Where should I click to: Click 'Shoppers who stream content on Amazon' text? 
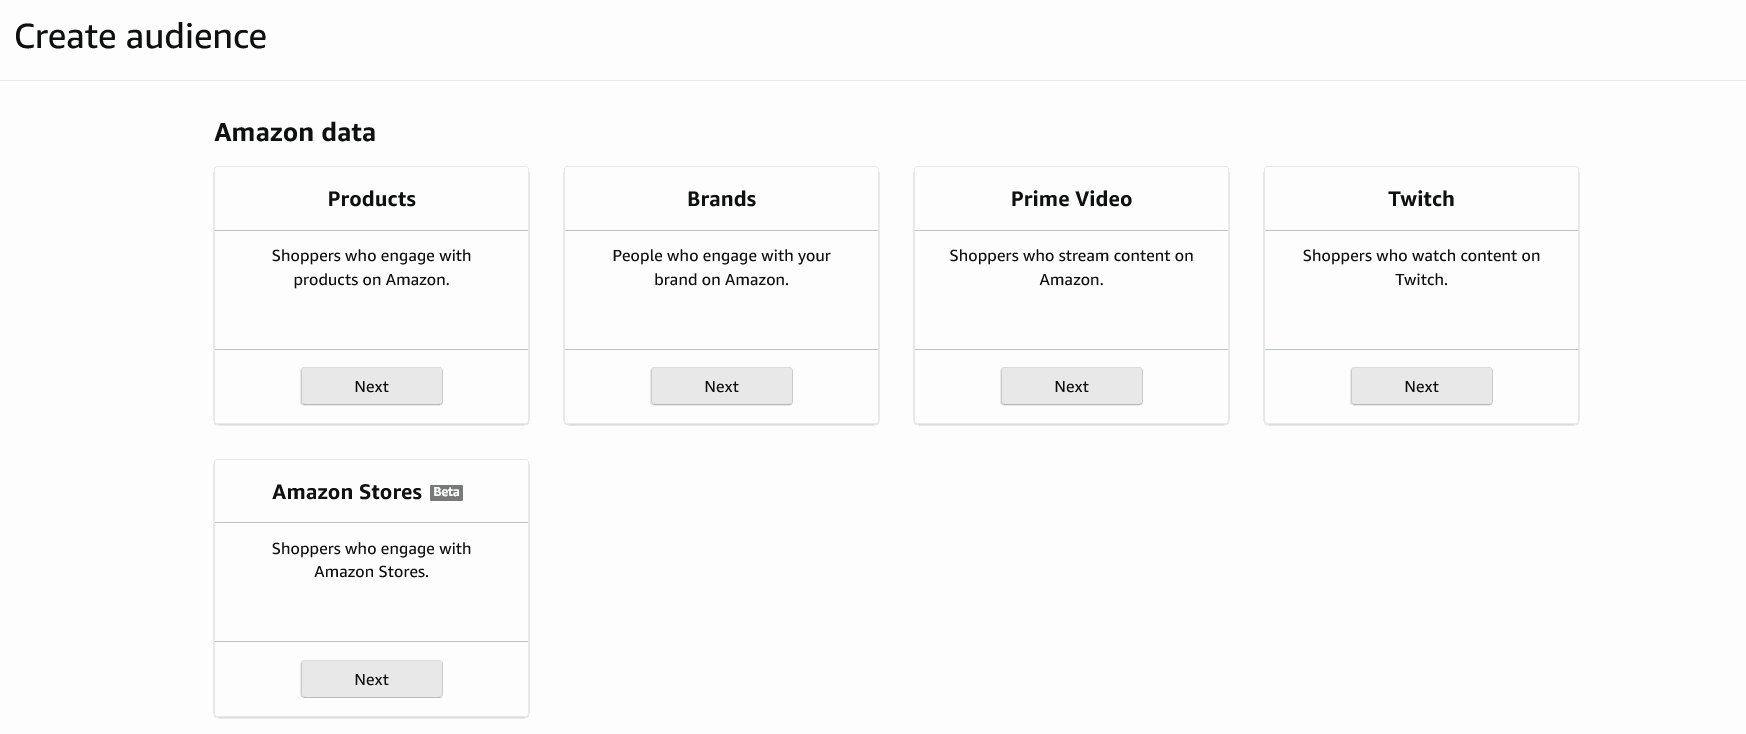(1071, 267)
